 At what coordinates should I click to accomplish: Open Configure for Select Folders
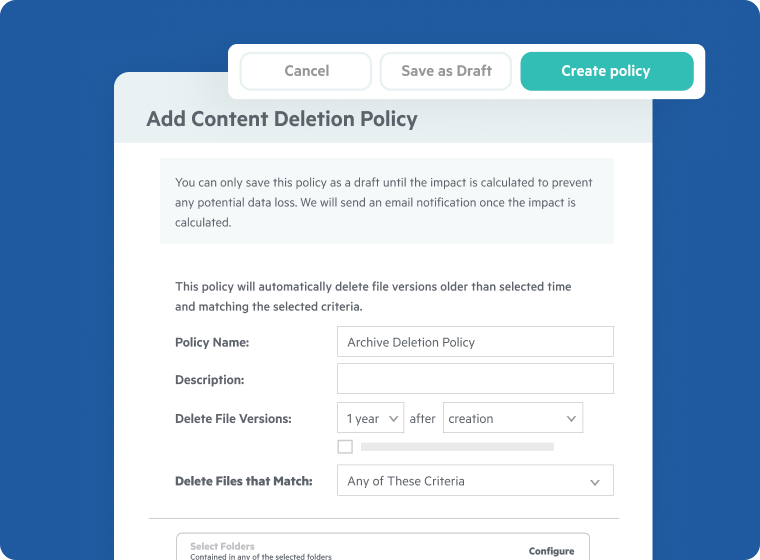pos(551,551)
